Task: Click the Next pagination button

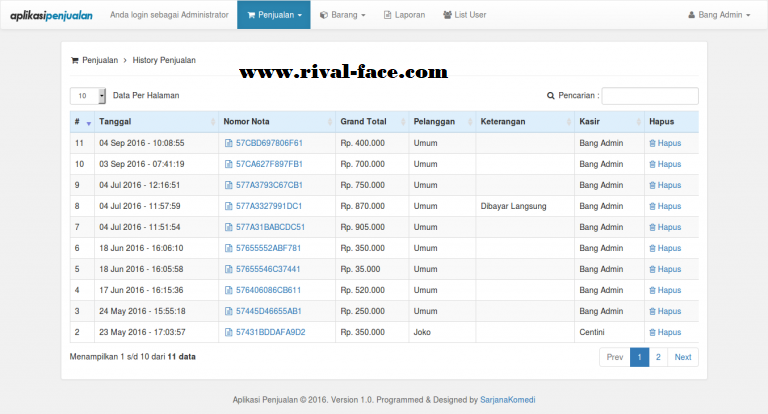Action: [683, 357]
